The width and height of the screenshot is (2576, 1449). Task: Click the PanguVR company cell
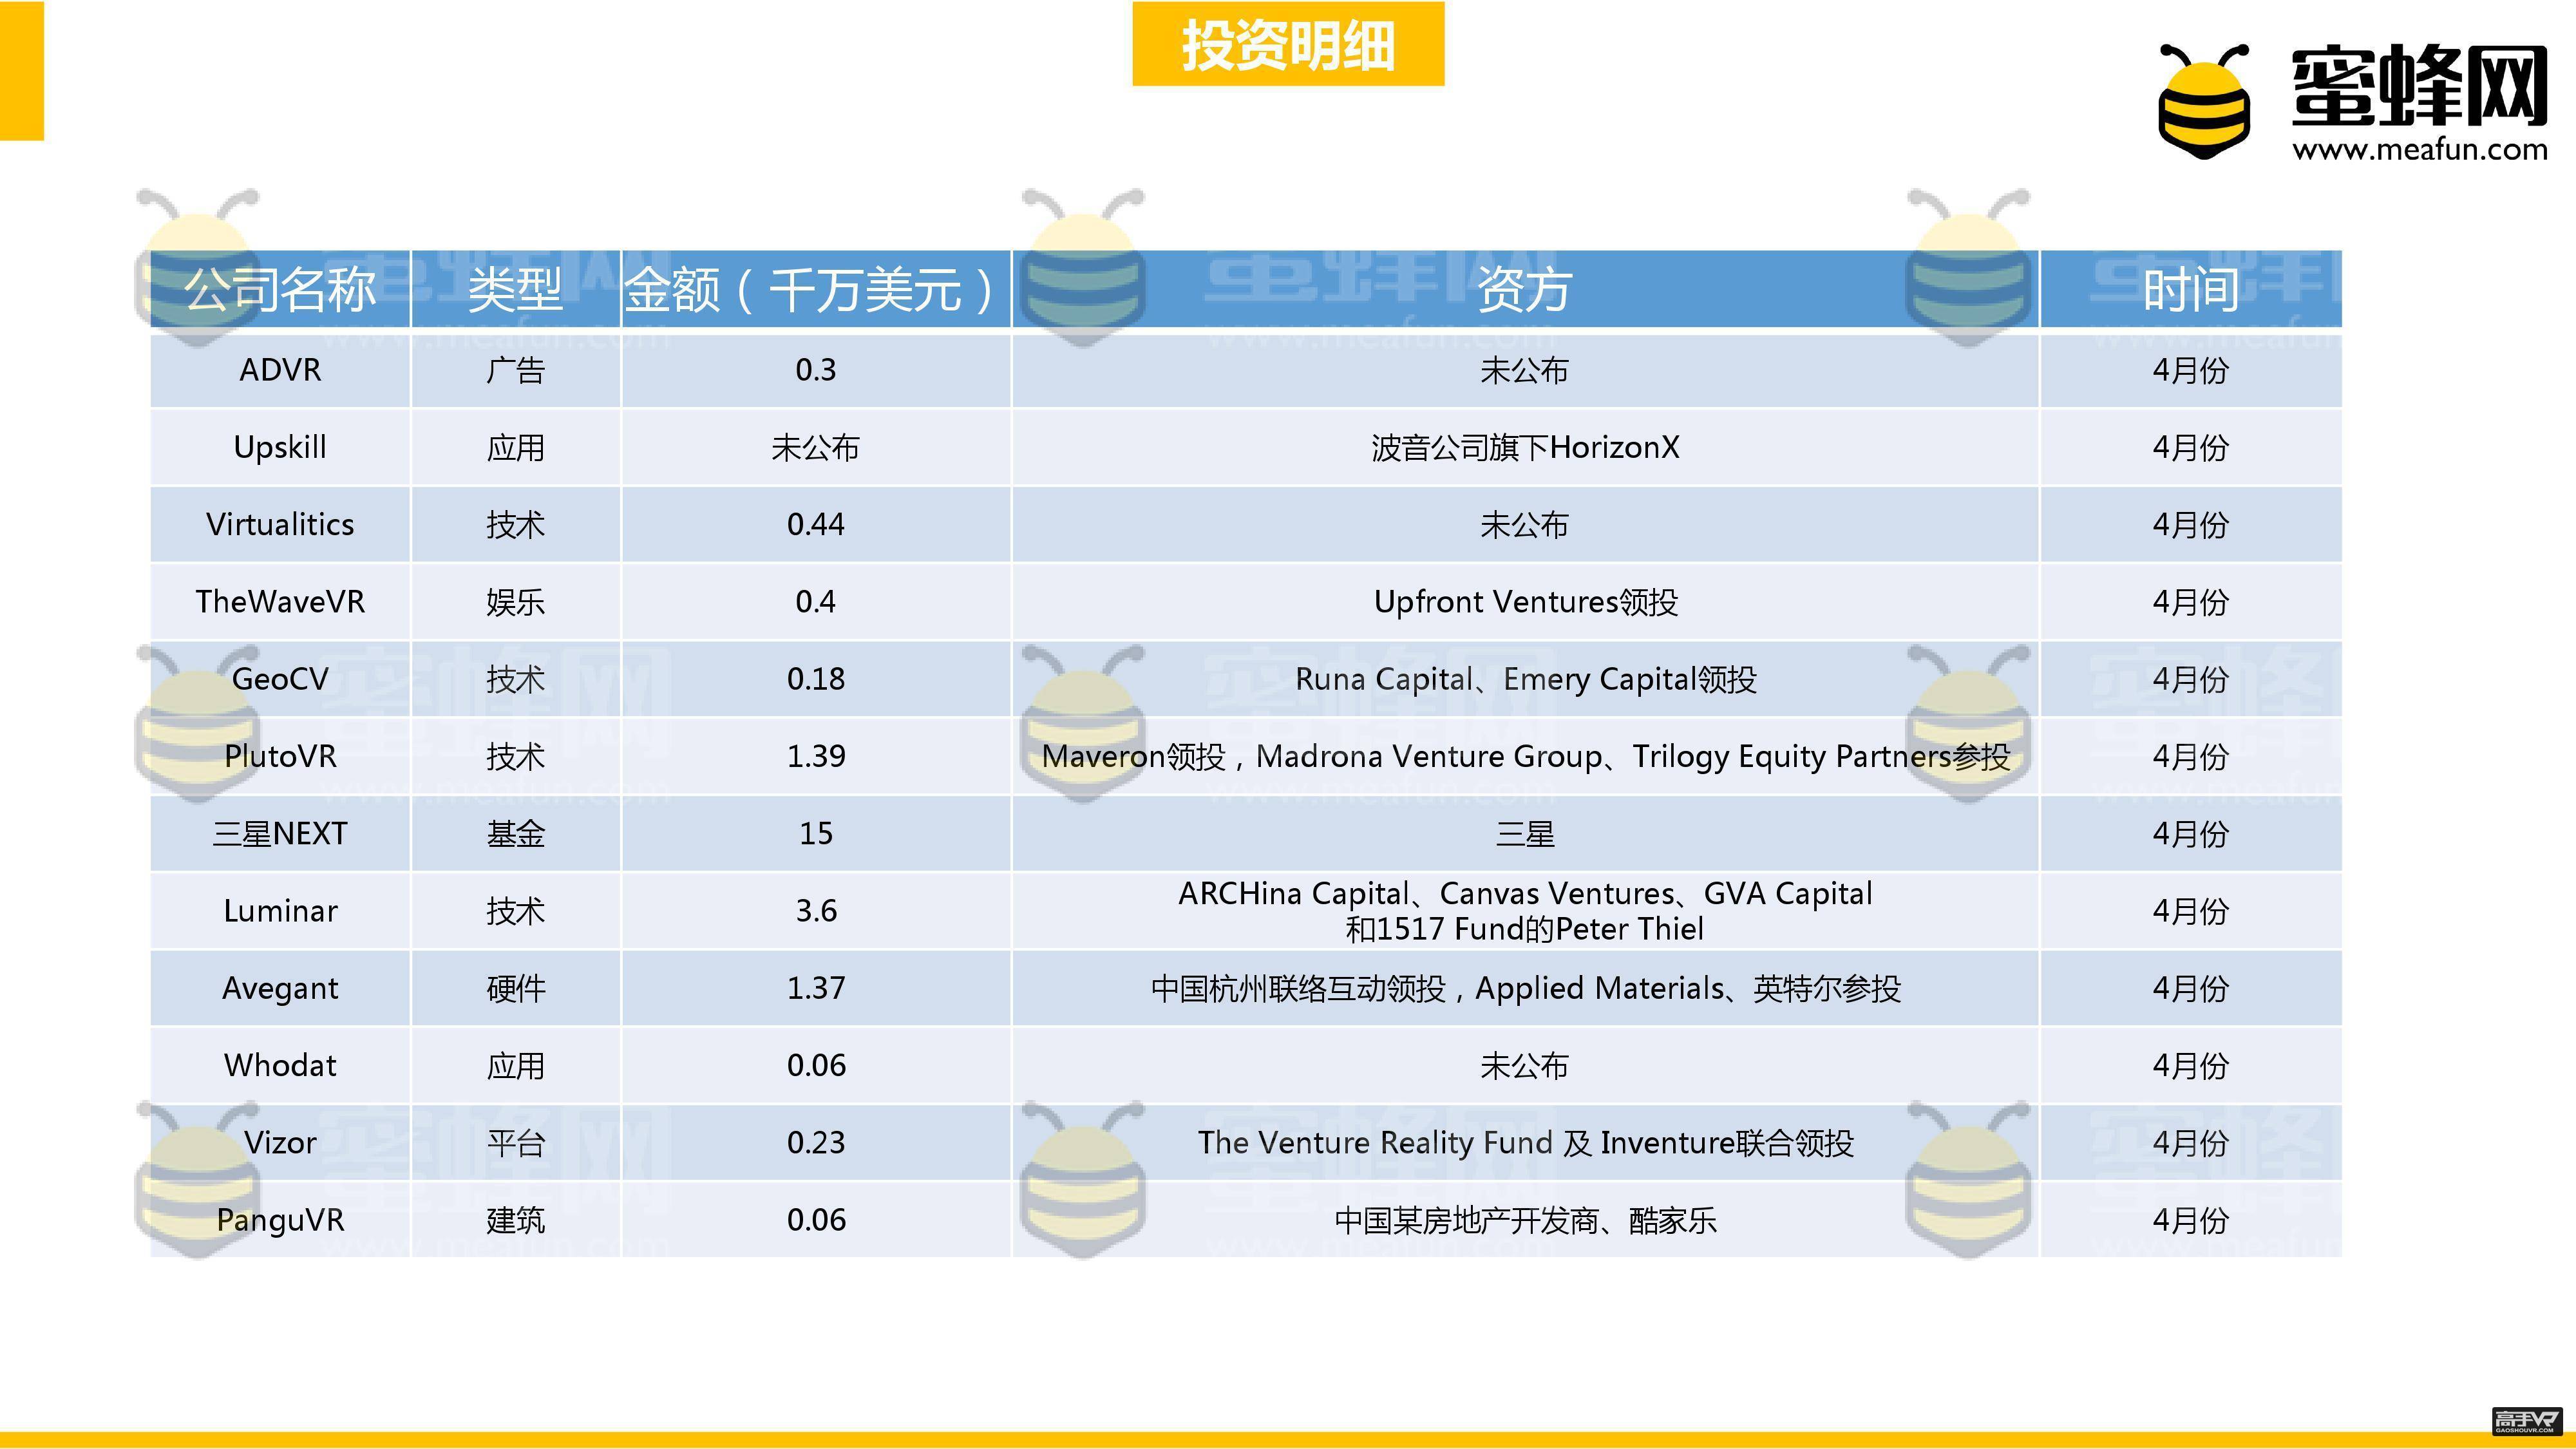pyautogui.click(x=280, y=1220)
